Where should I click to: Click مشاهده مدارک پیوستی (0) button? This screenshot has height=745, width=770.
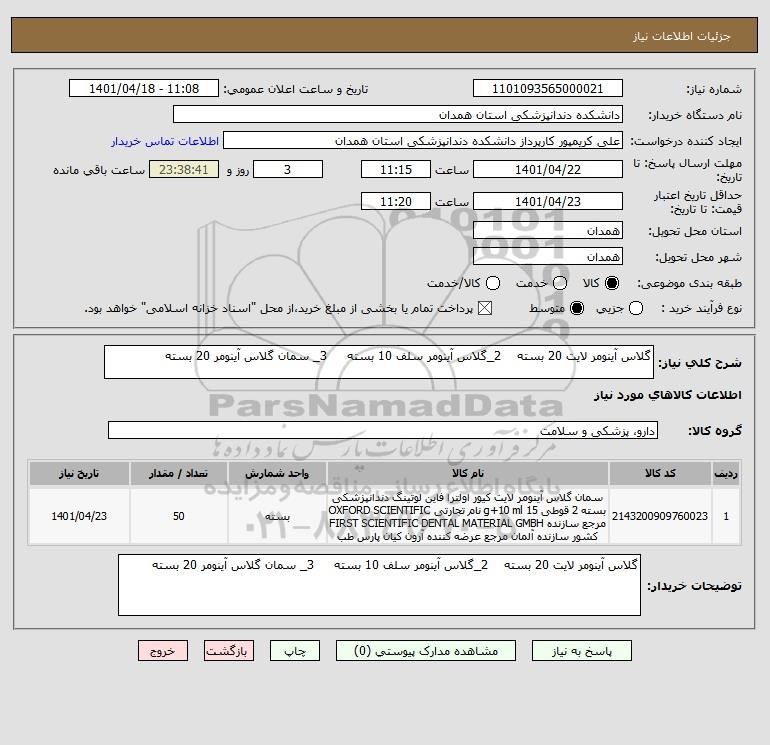426,651
